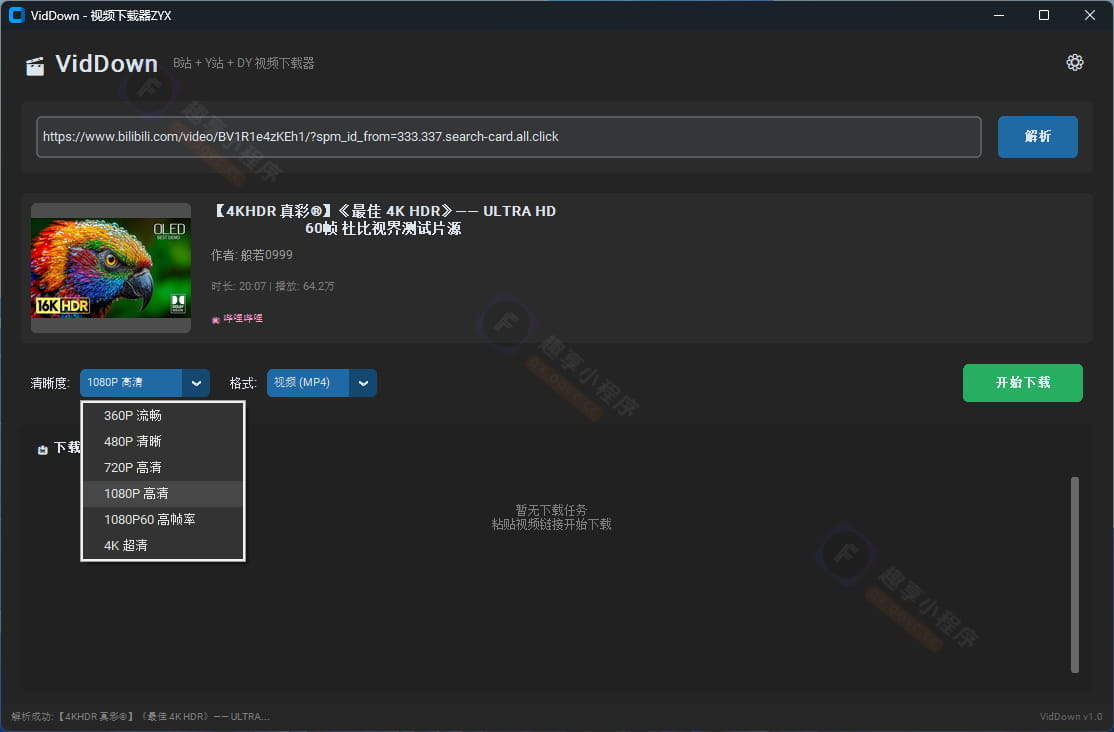Image resolution: width=1114 pixels, height=732 pixels.
Task: Click the blue 解析 parse button
Action: pyautogui.click(x=1037, y=137)
